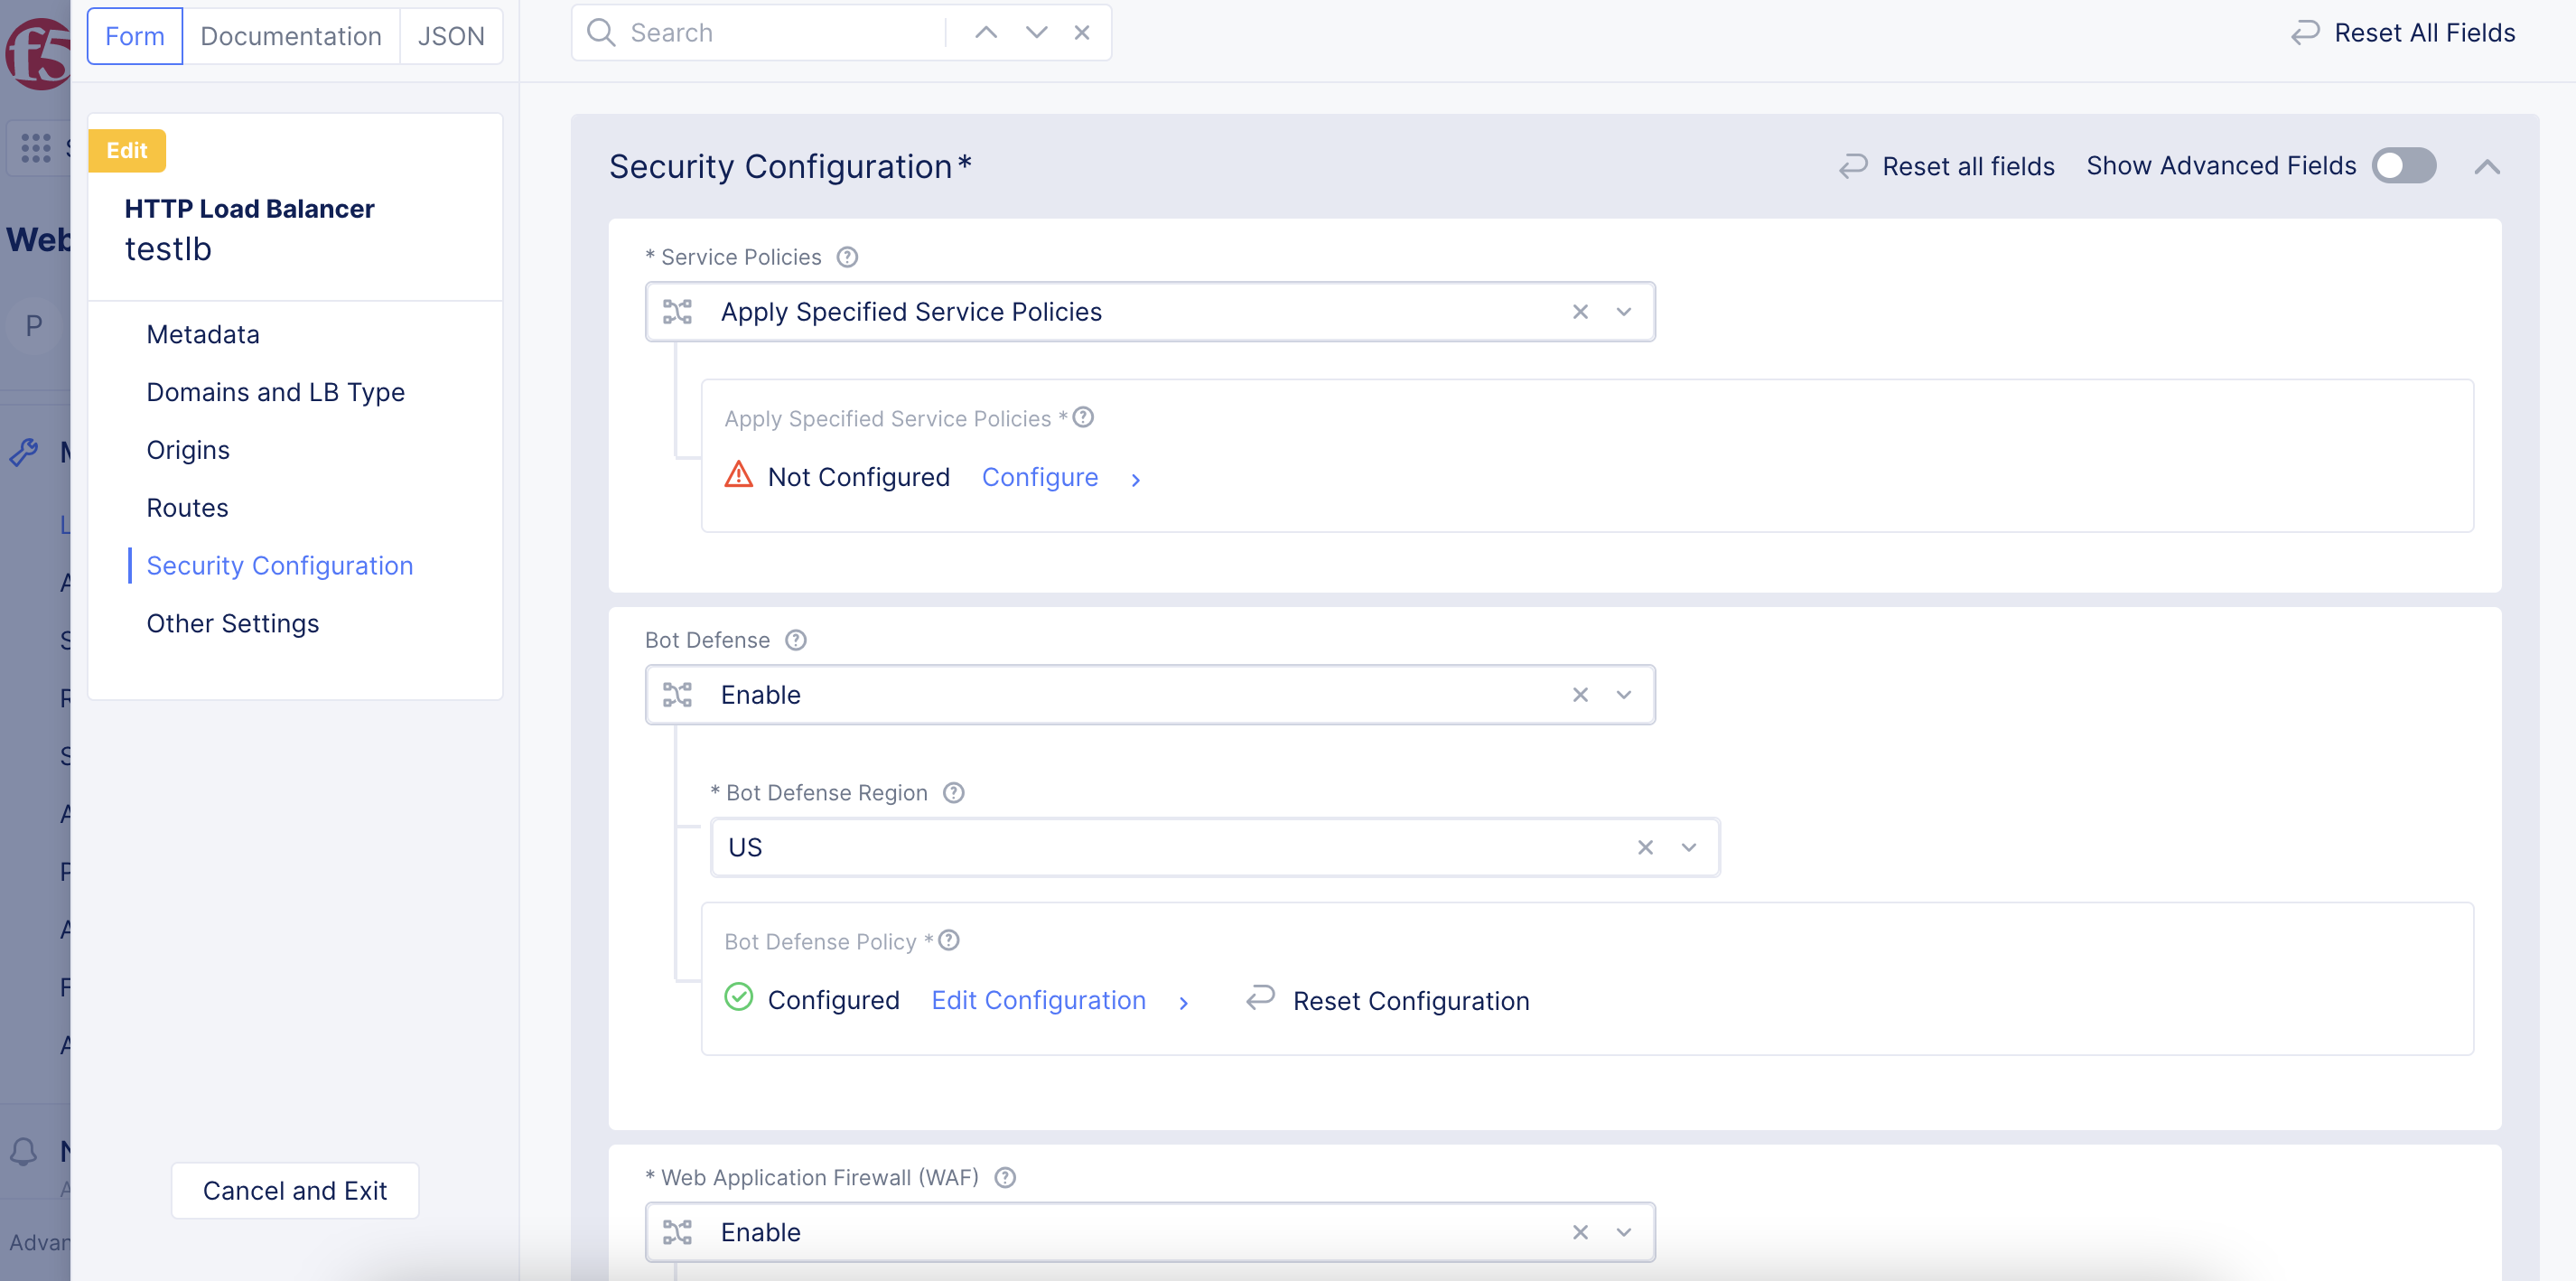Open the Bot Defense Region dropdown
The image size is (2576, 1281).
coord(1688,847)
